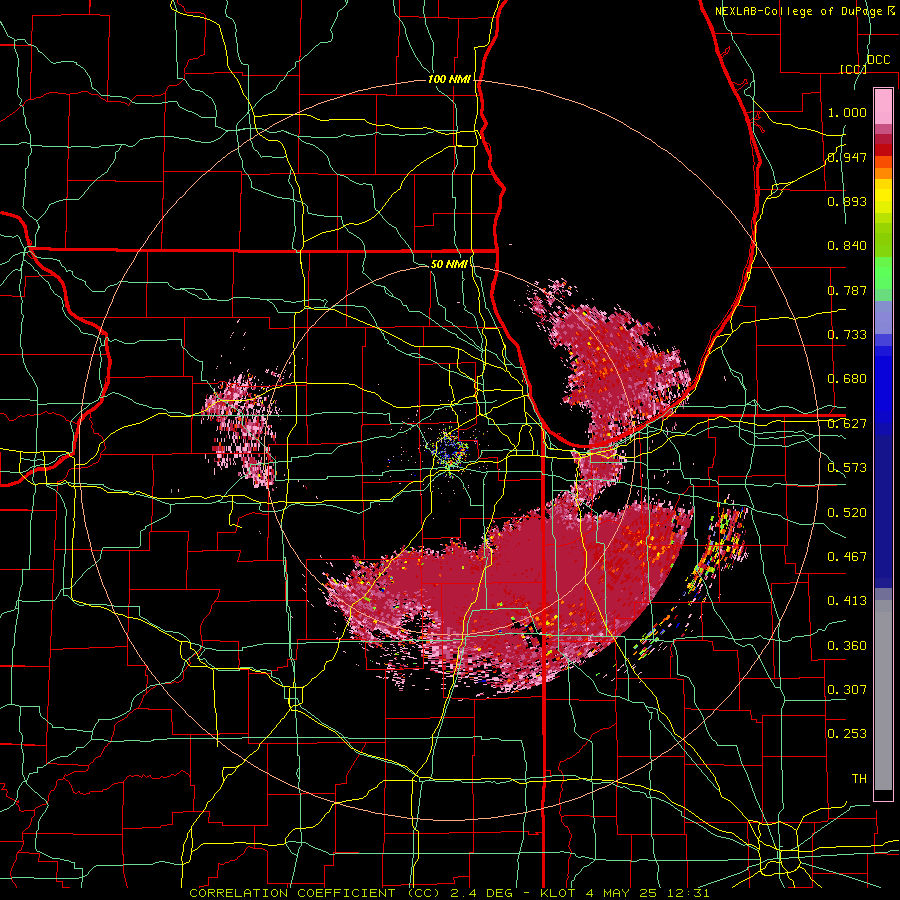Click the 50 NMI range ring label
Image resolution: width=900 pixels, height=900 pixels.
[449, 264]
